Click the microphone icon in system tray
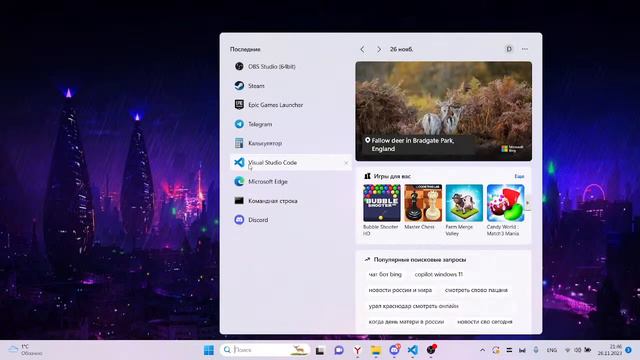 tap(536, 350)
